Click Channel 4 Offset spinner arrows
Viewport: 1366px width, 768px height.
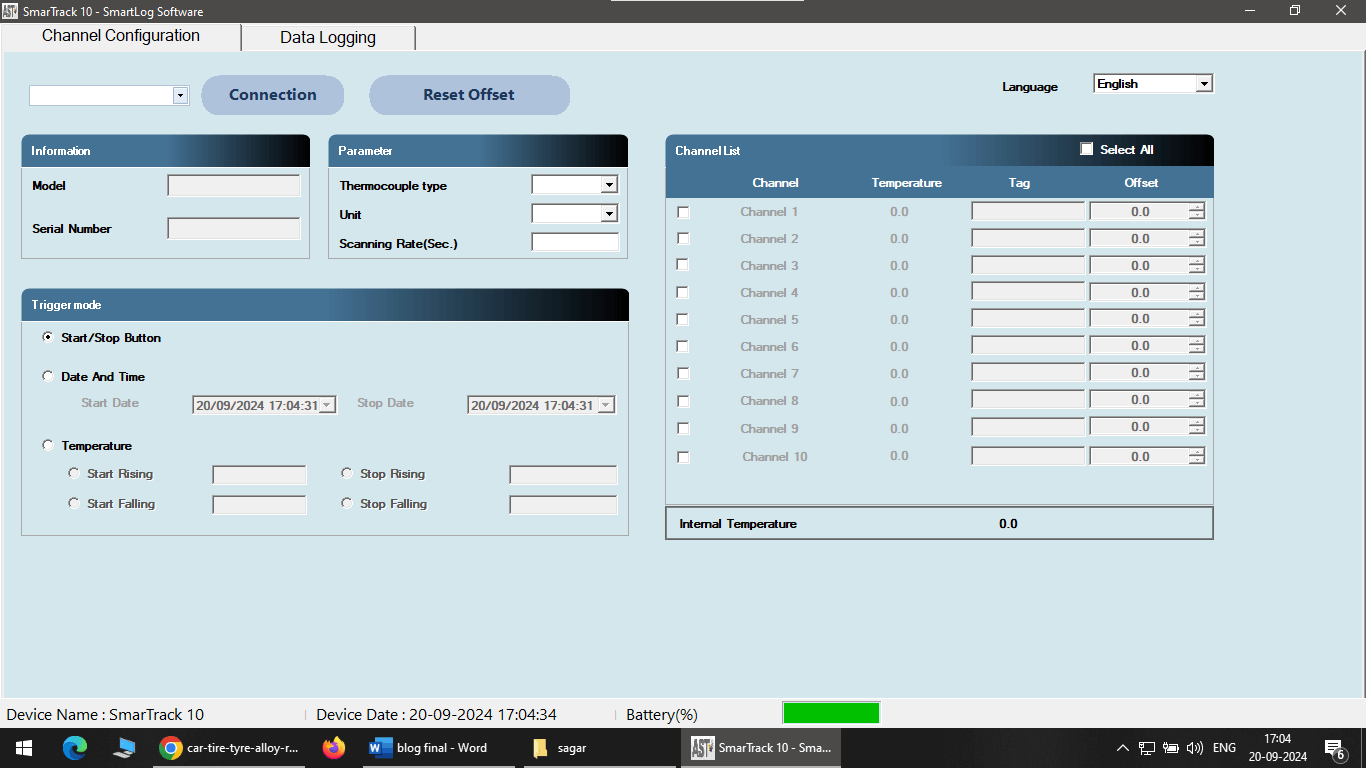[x=1197, y=292]
